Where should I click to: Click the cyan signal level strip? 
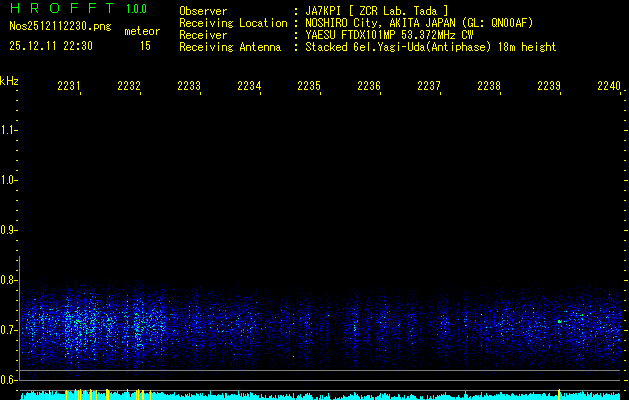[320, 395]
